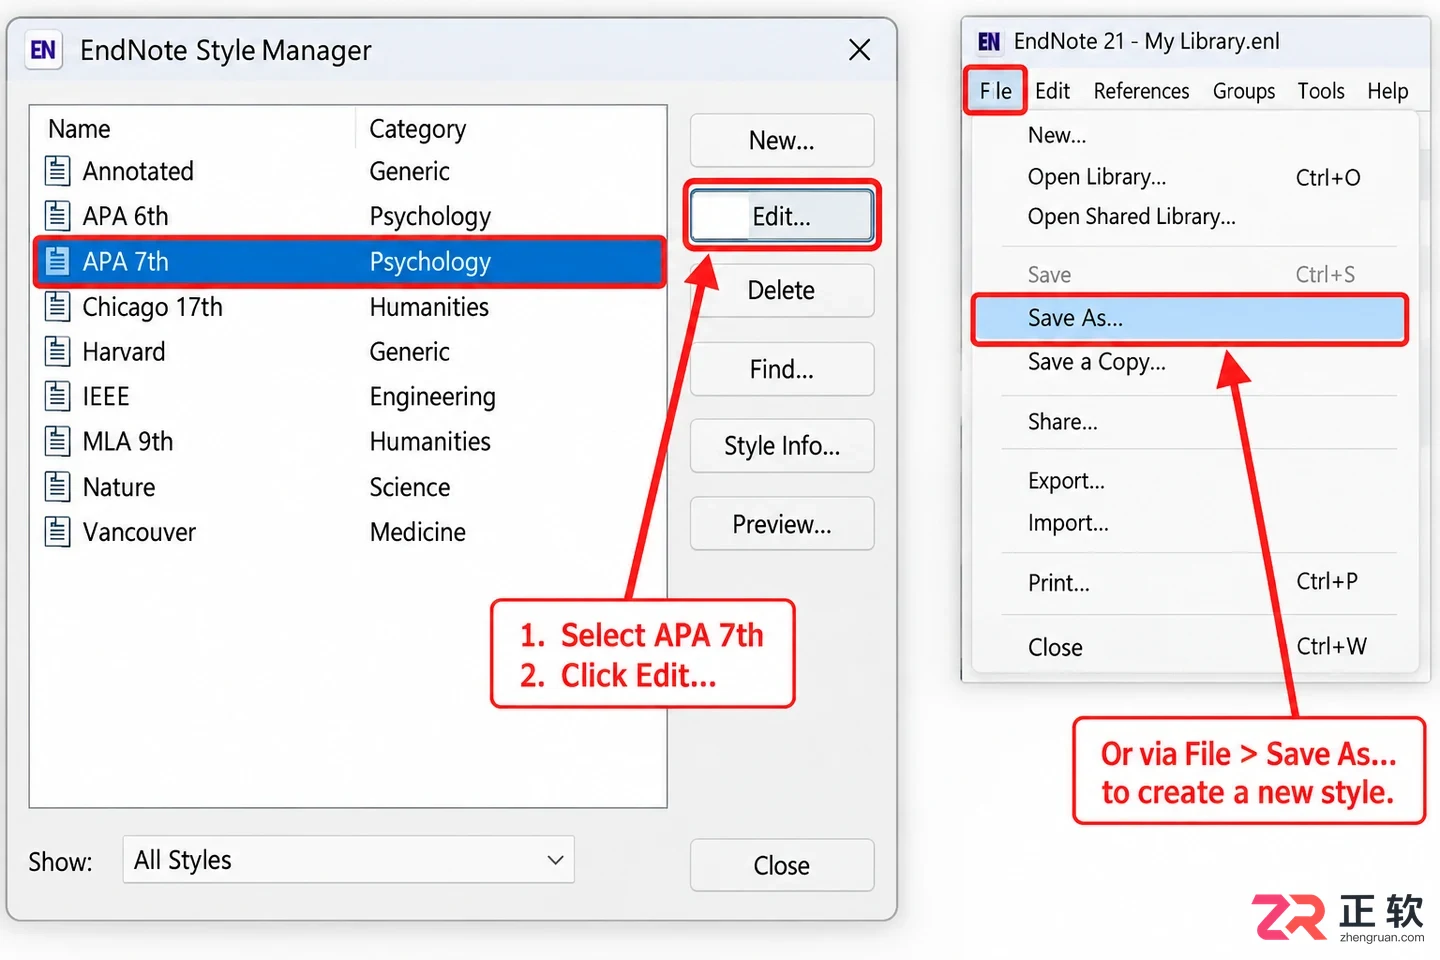Viewport: 1440px width, 960px height.
Task: Click the APA 7th style document icon
Action: 58,261
